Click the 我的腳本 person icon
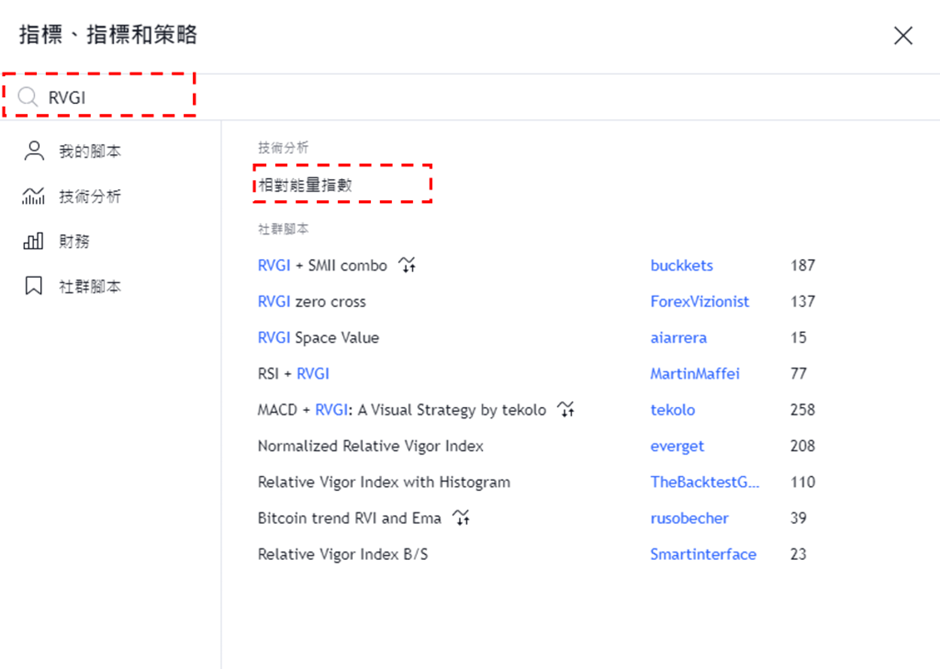940x669 pixels. (x=34, y=151)
